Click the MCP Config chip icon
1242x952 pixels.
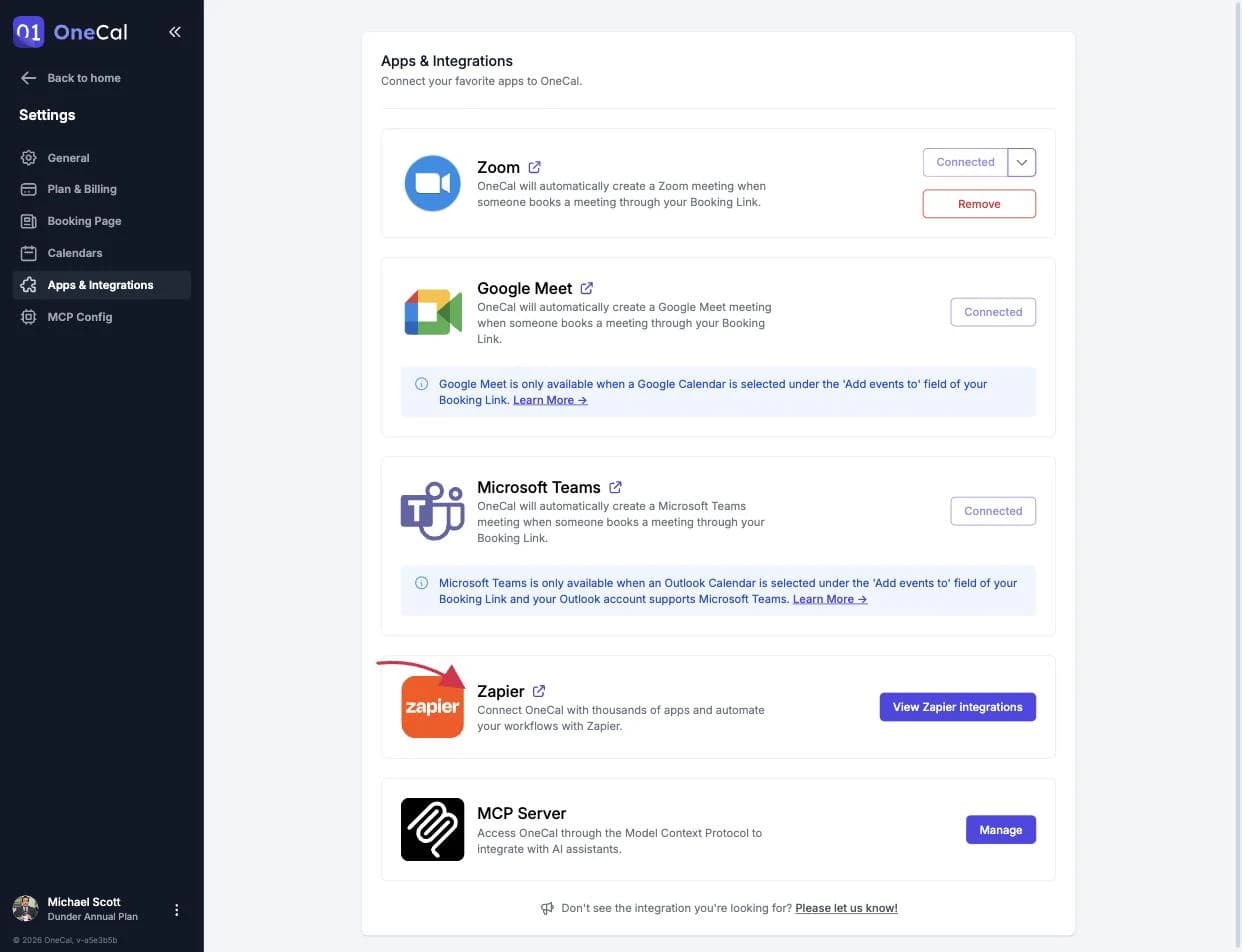click(28, 317)
